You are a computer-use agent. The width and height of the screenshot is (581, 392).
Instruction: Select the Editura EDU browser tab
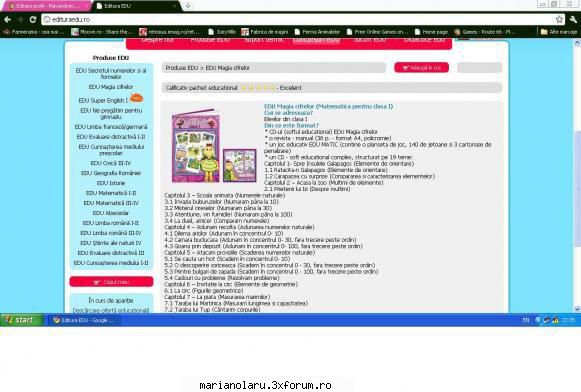point(136,6)
